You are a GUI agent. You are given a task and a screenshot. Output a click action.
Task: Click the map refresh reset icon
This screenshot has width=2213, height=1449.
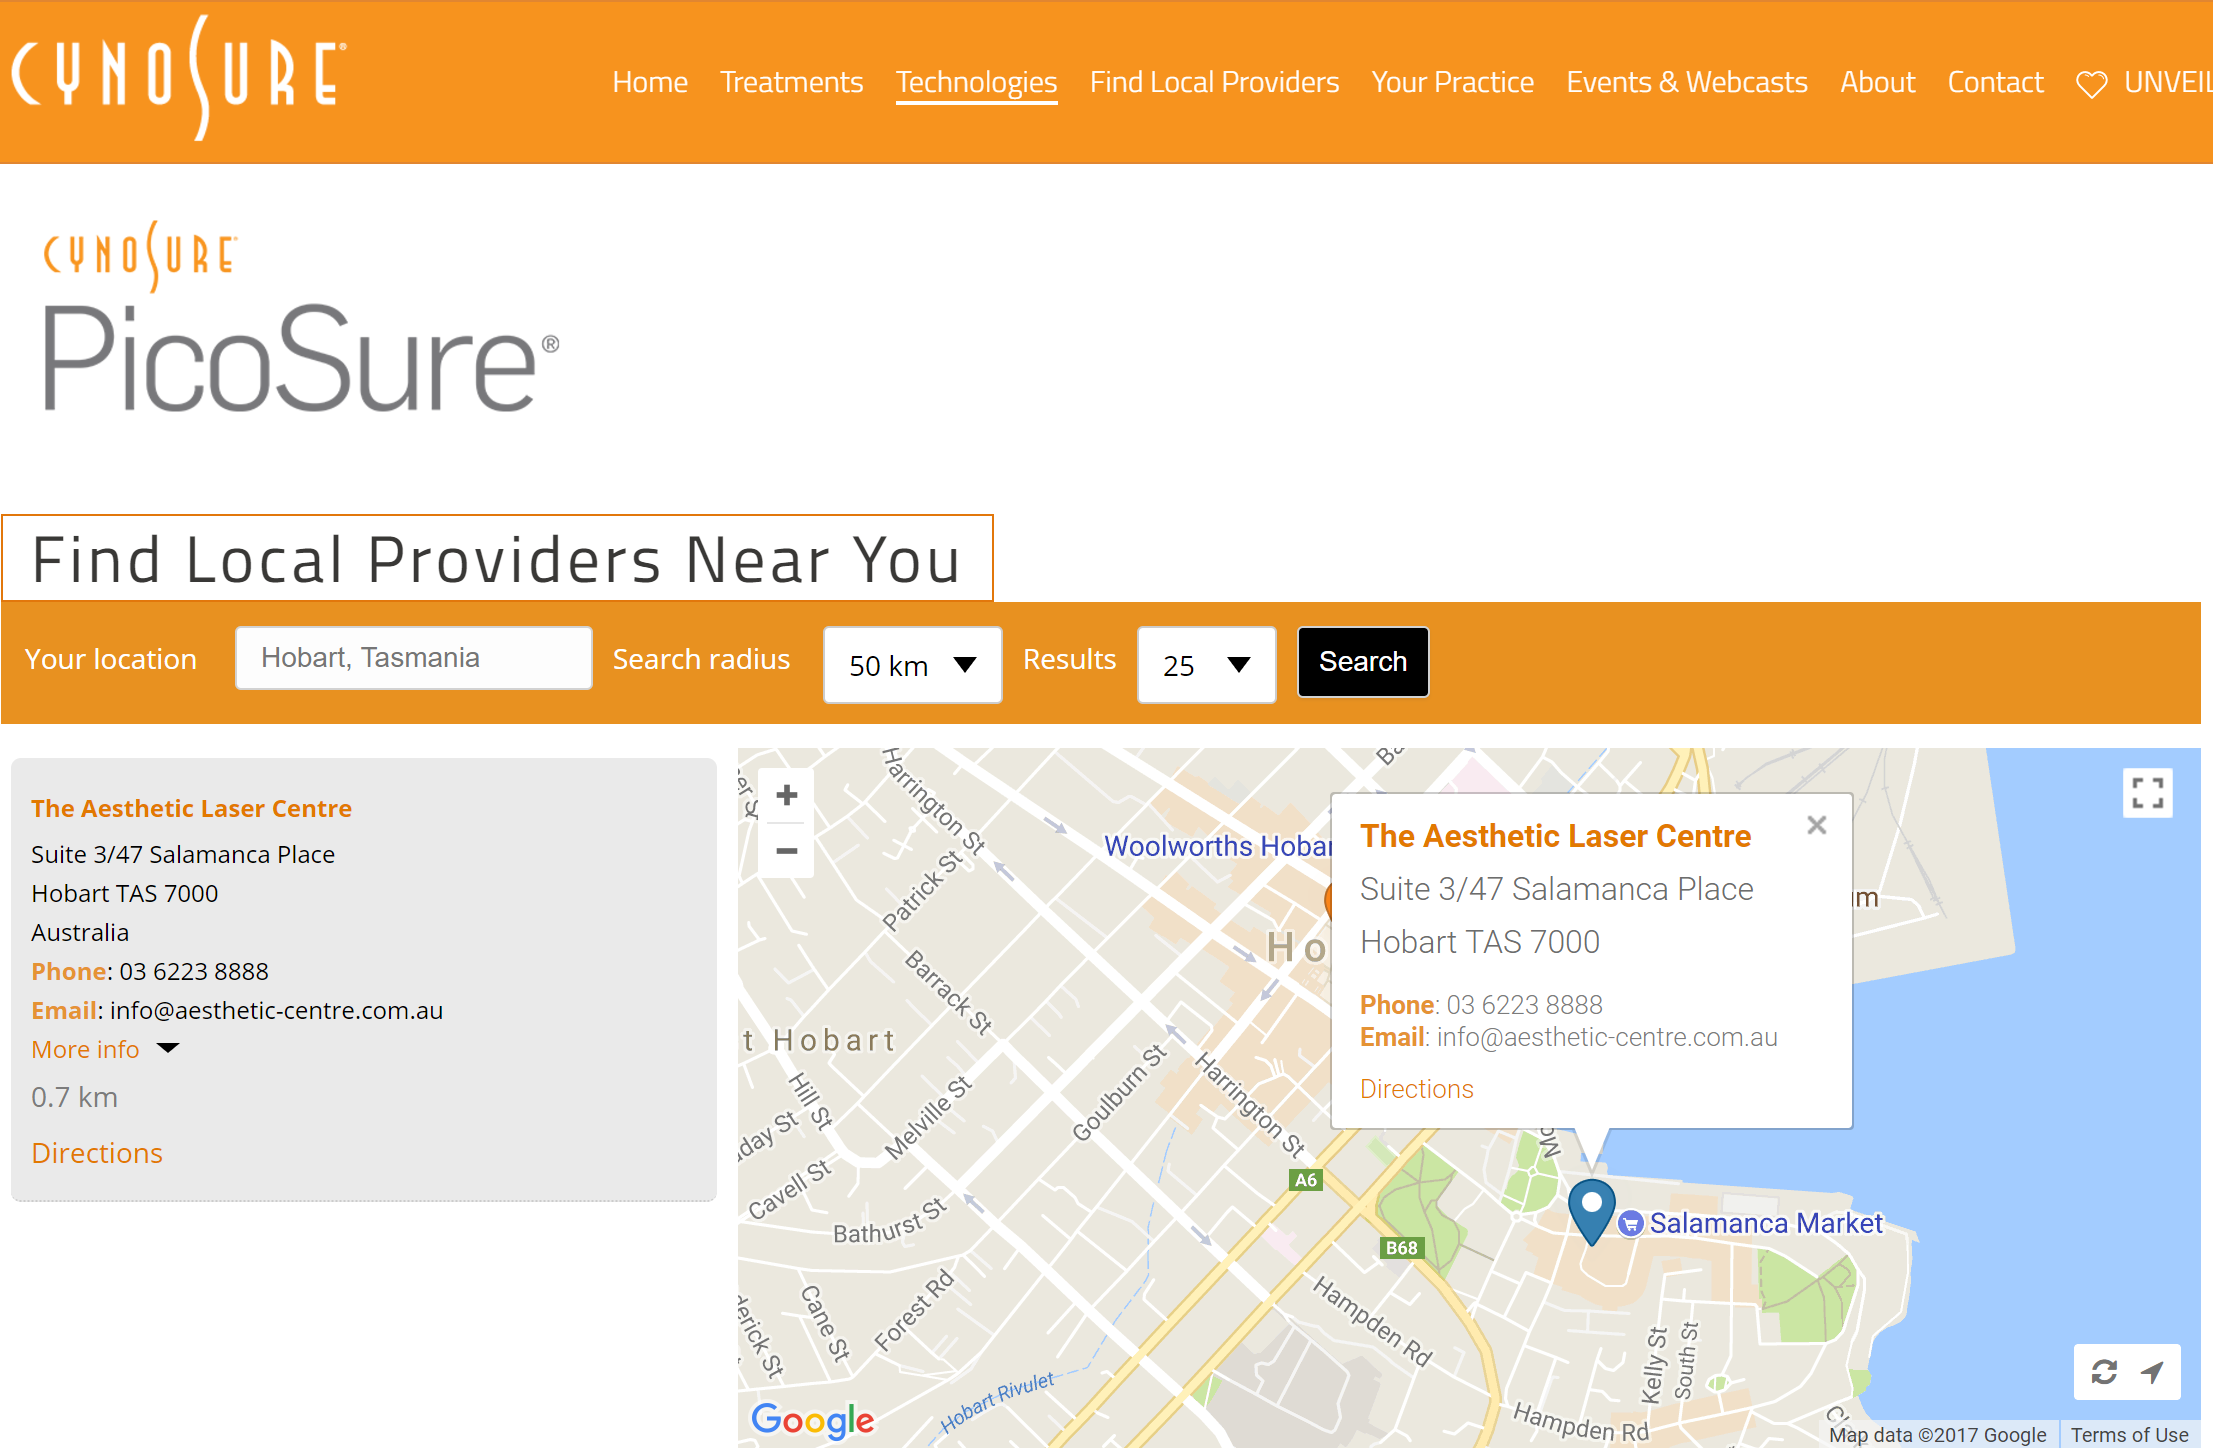[x=2104, y=1372]
